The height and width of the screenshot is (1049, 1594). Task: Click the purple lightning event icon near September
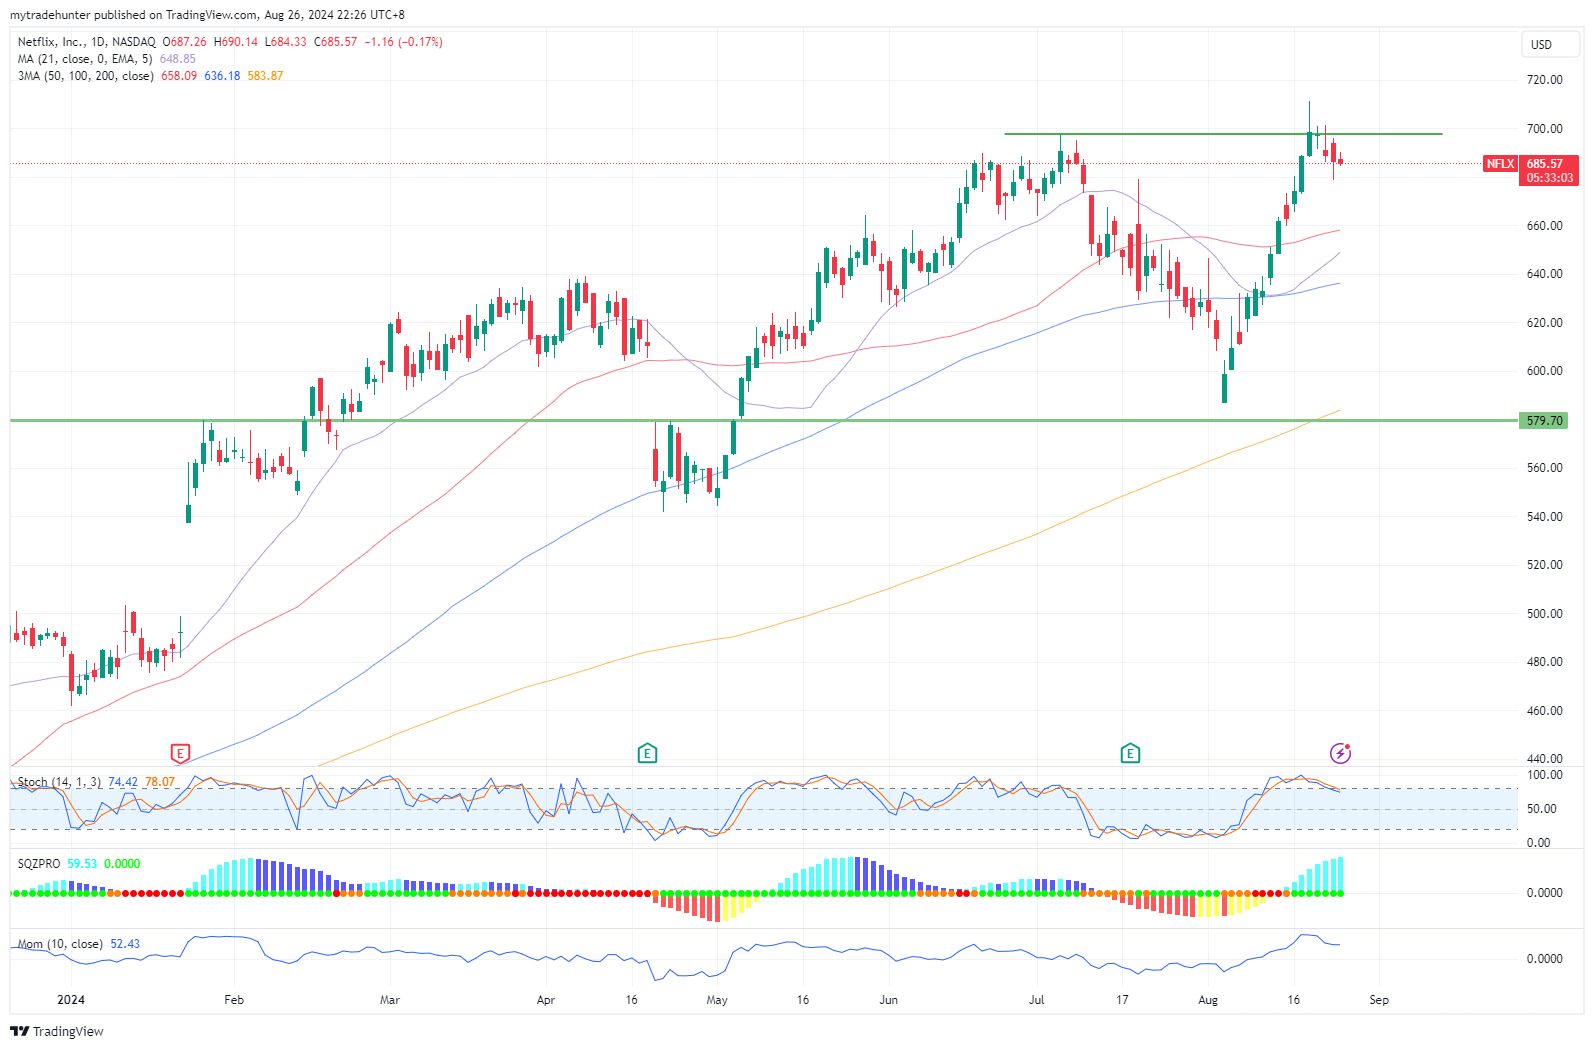point(1340,753)
